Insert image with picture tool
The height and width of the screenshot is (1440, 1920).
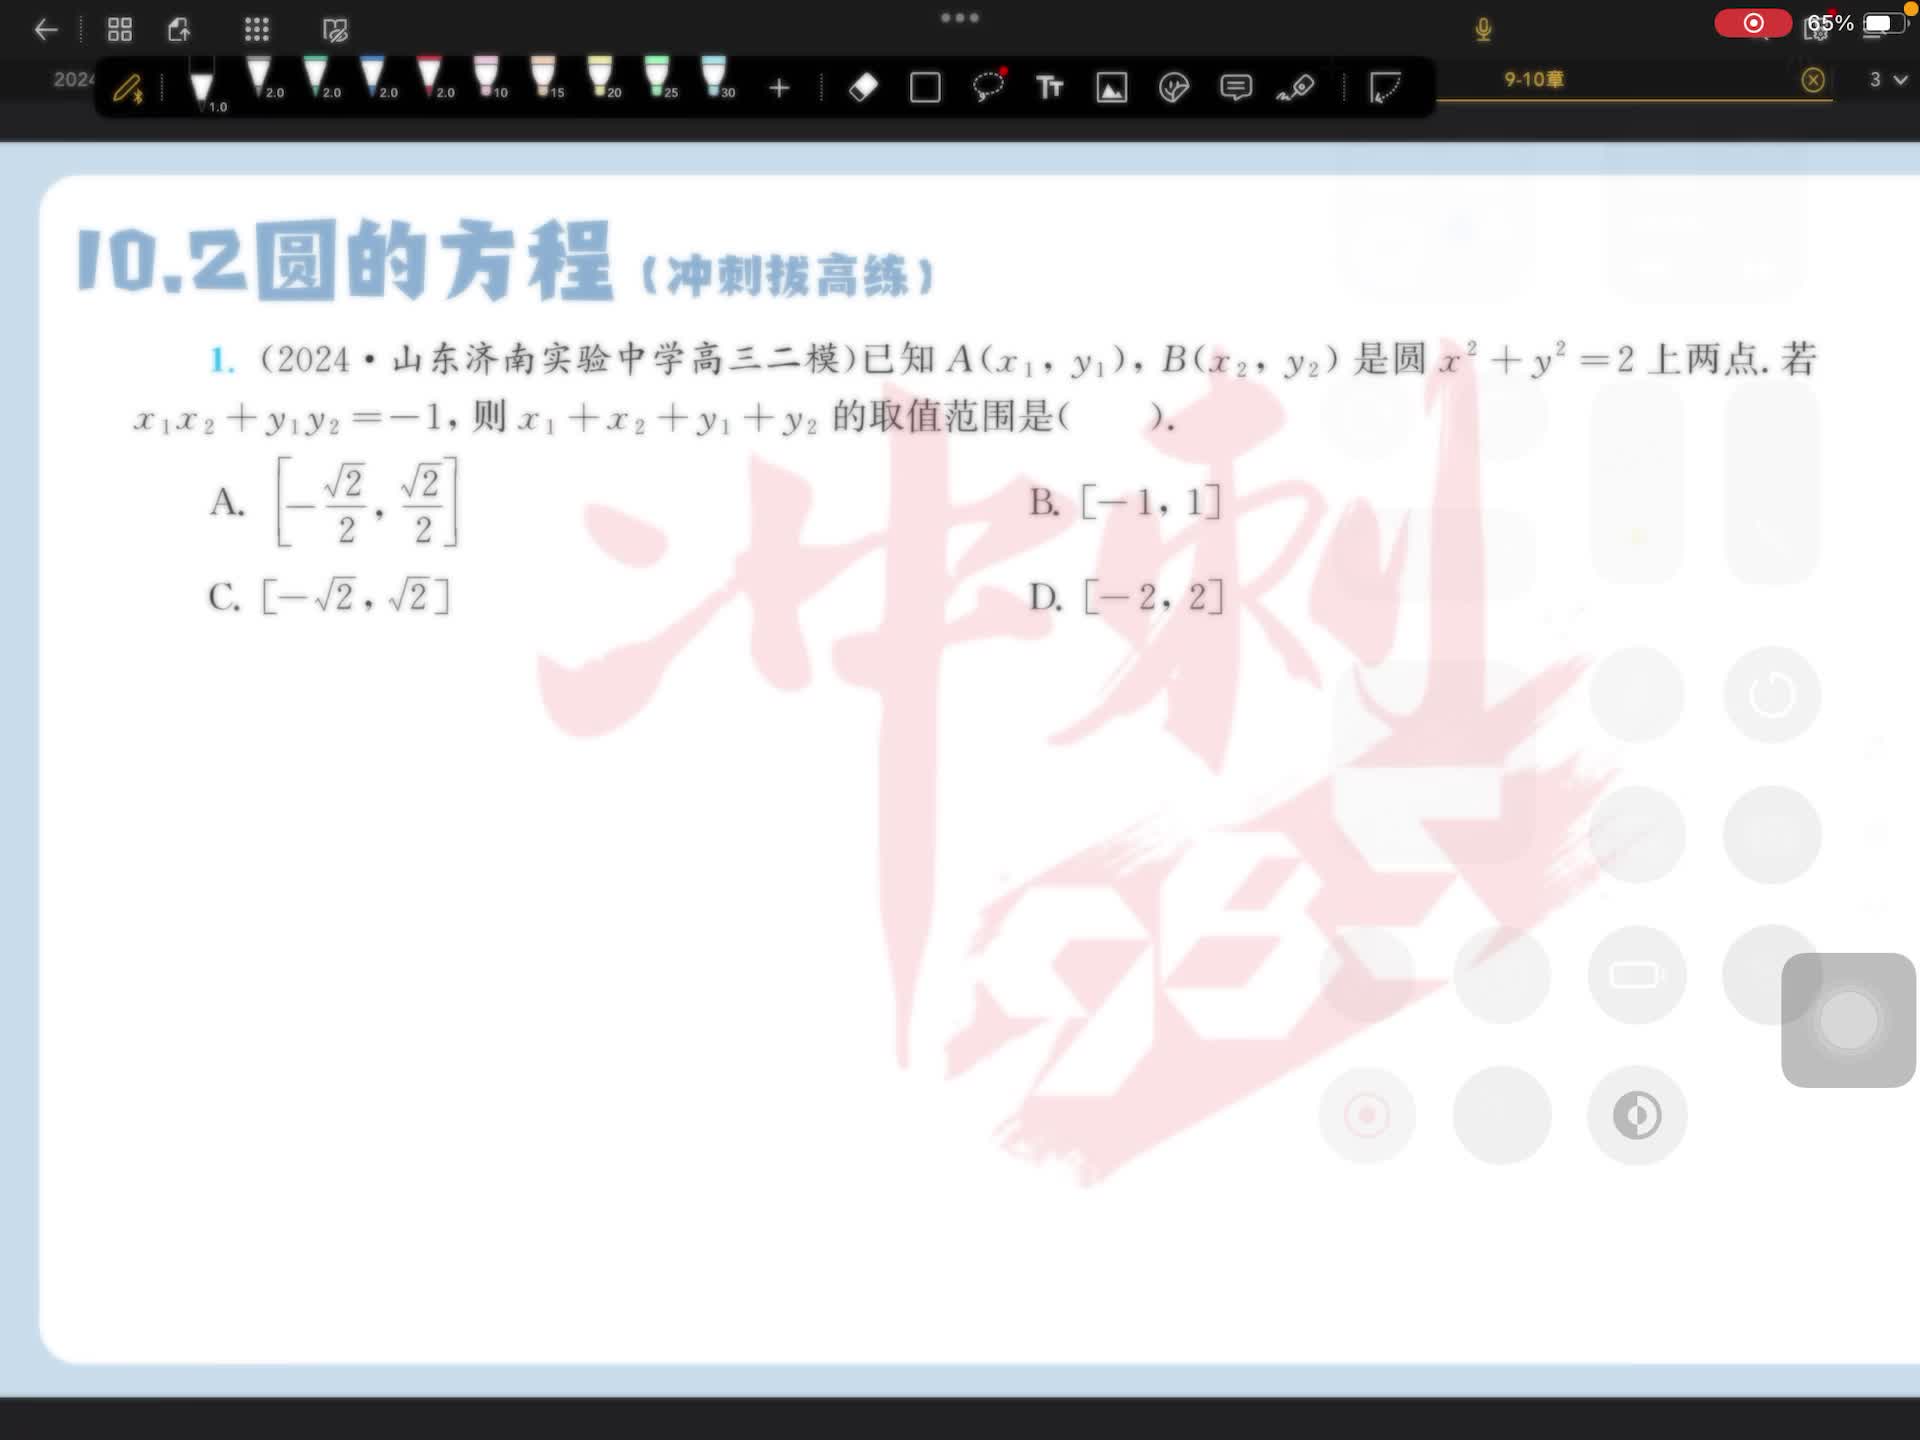1111,88
